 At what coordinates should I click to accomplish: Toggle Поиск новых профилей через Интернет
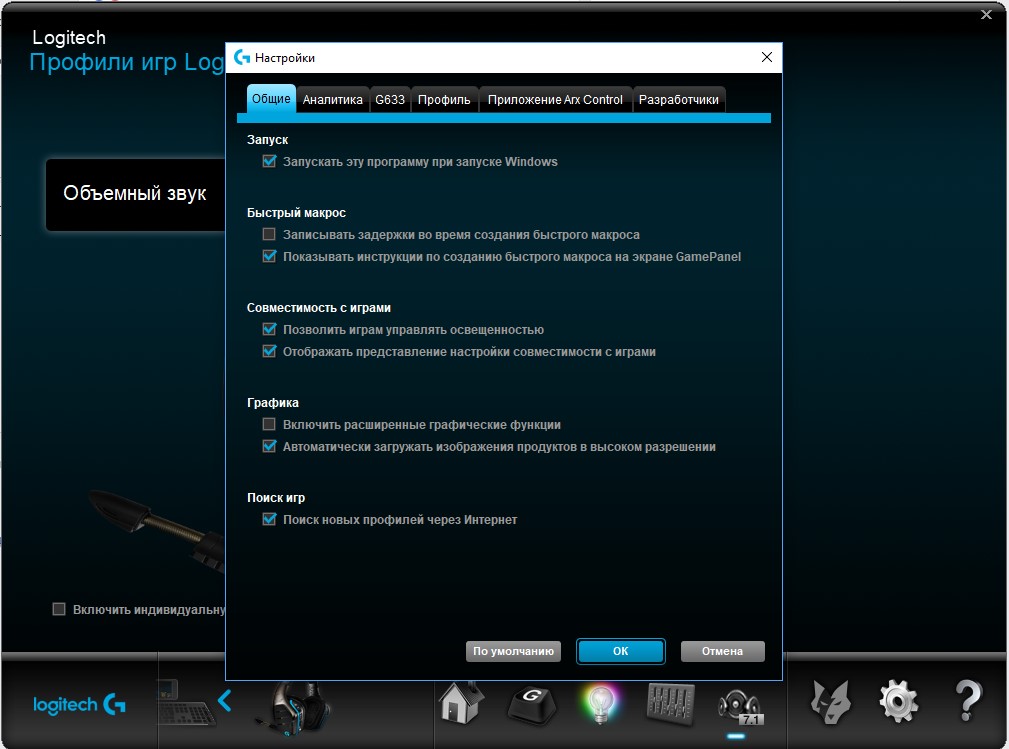pyautogui.click(x=269, y=519)
